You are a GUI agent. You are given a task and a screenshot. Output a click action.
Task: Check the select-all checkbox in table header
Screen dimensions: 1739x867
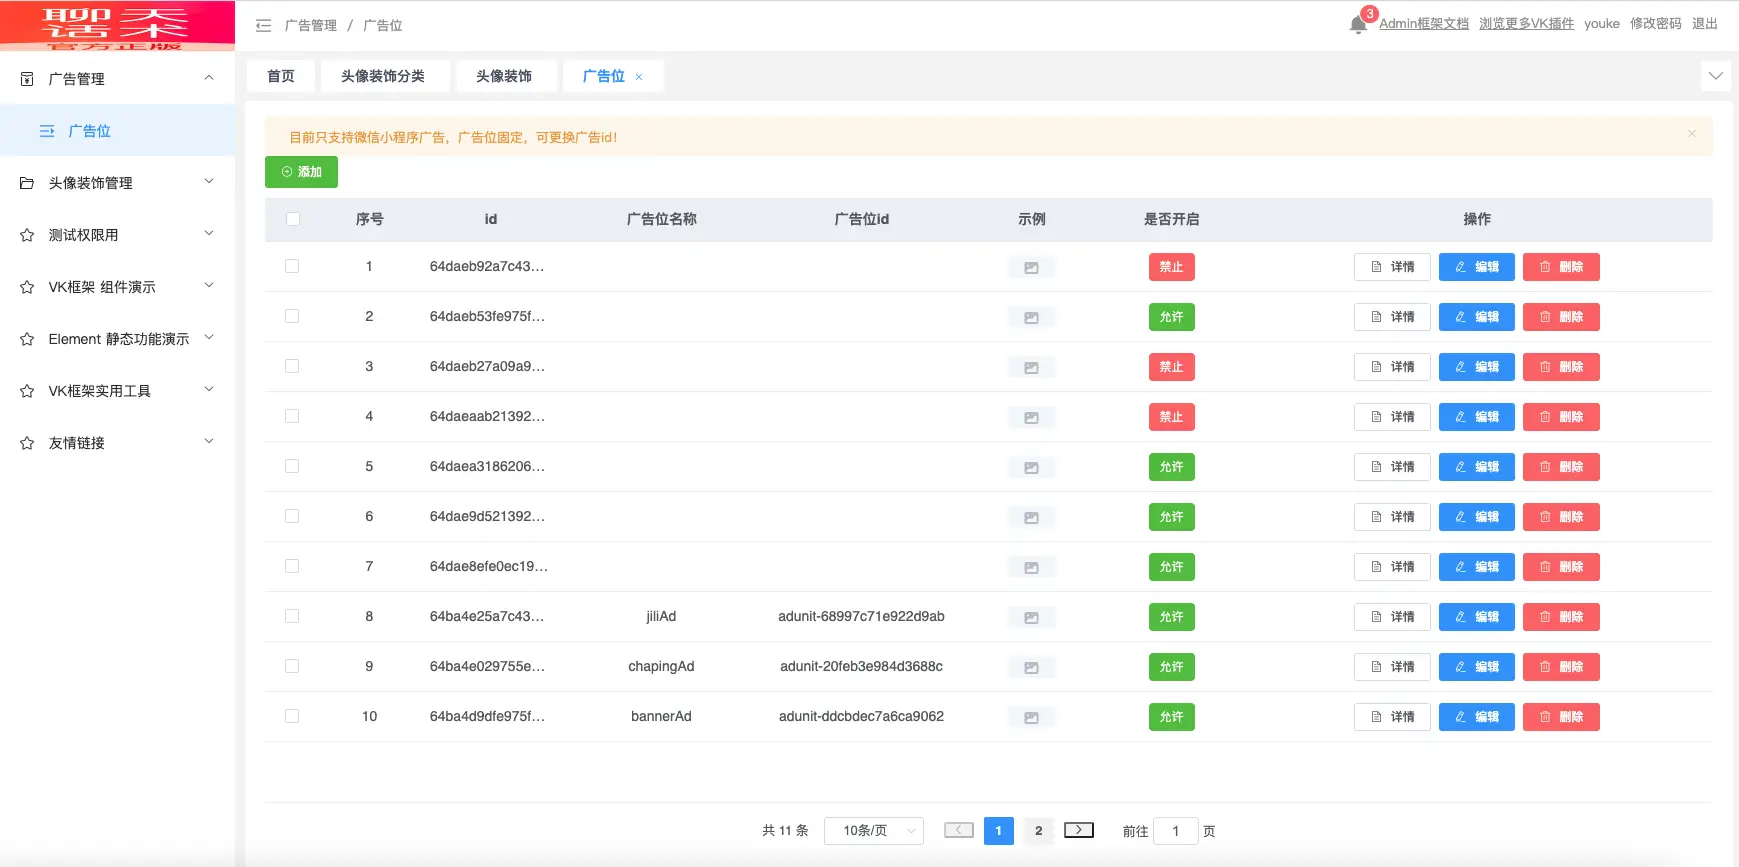[x=293, y=219]
